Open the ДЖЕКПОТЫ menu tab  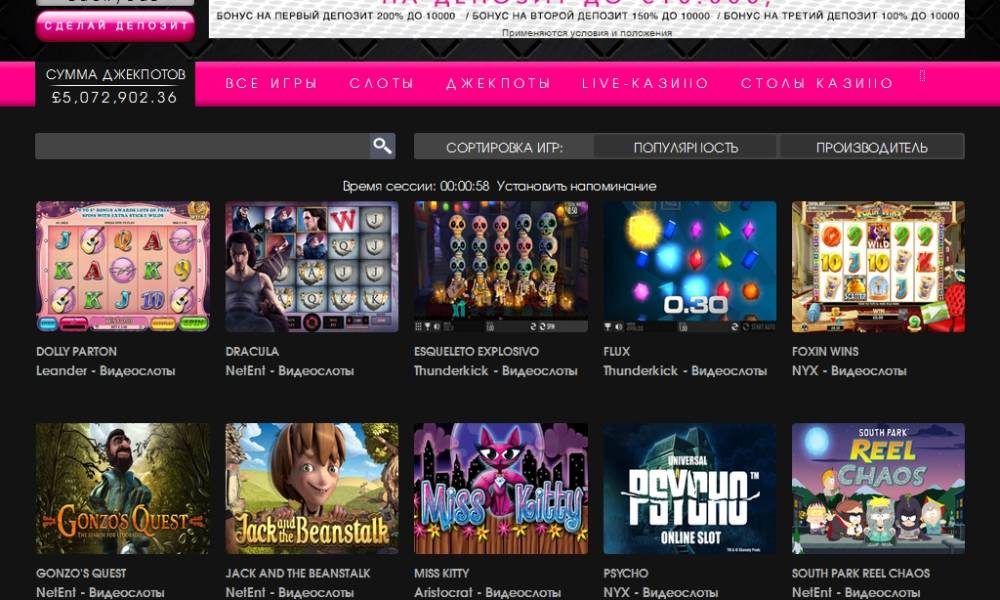pyautogui.click(x=498, y=83)
